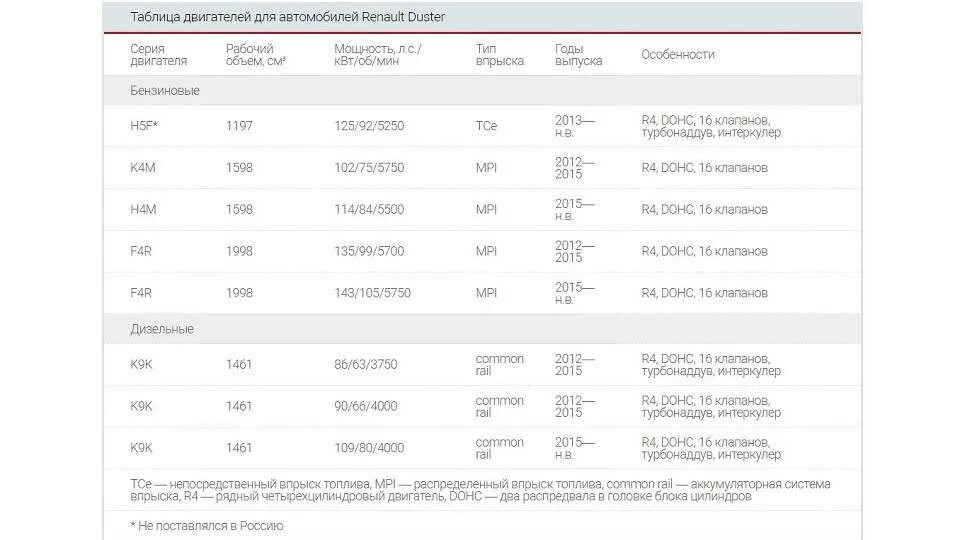Select the 'Мощность, л.с./кВт/об/мин' column header
The image size is (960, 540).
coord(378,54)
